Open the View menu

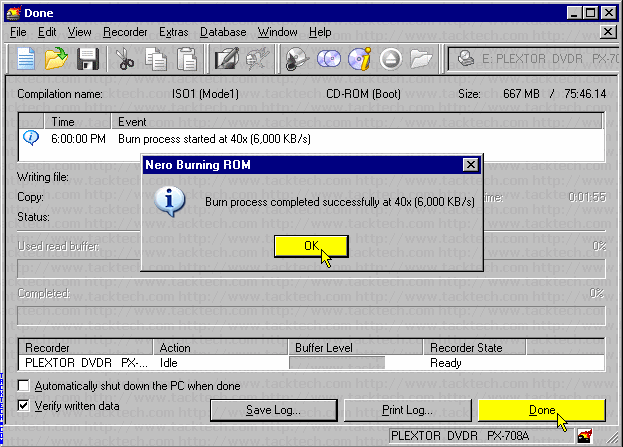(x=79, y=32)
